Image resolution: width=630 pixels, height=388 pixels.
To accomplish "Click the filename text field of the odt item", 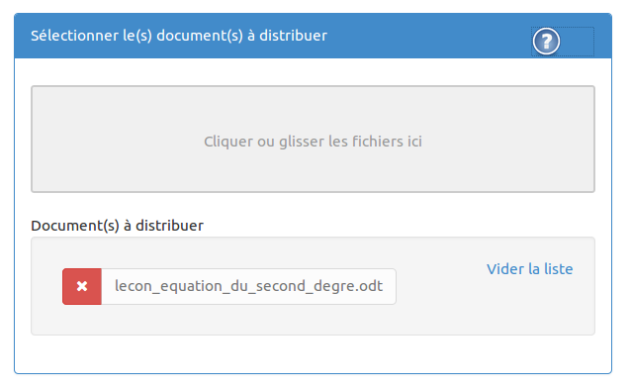I will pyautogui.click(x=249, y=286).
